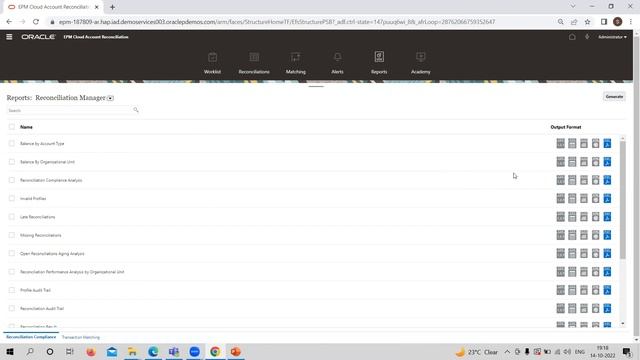Open the Chrome profile avatar
This screenshot has height=360, width=640.
[617, 22]
